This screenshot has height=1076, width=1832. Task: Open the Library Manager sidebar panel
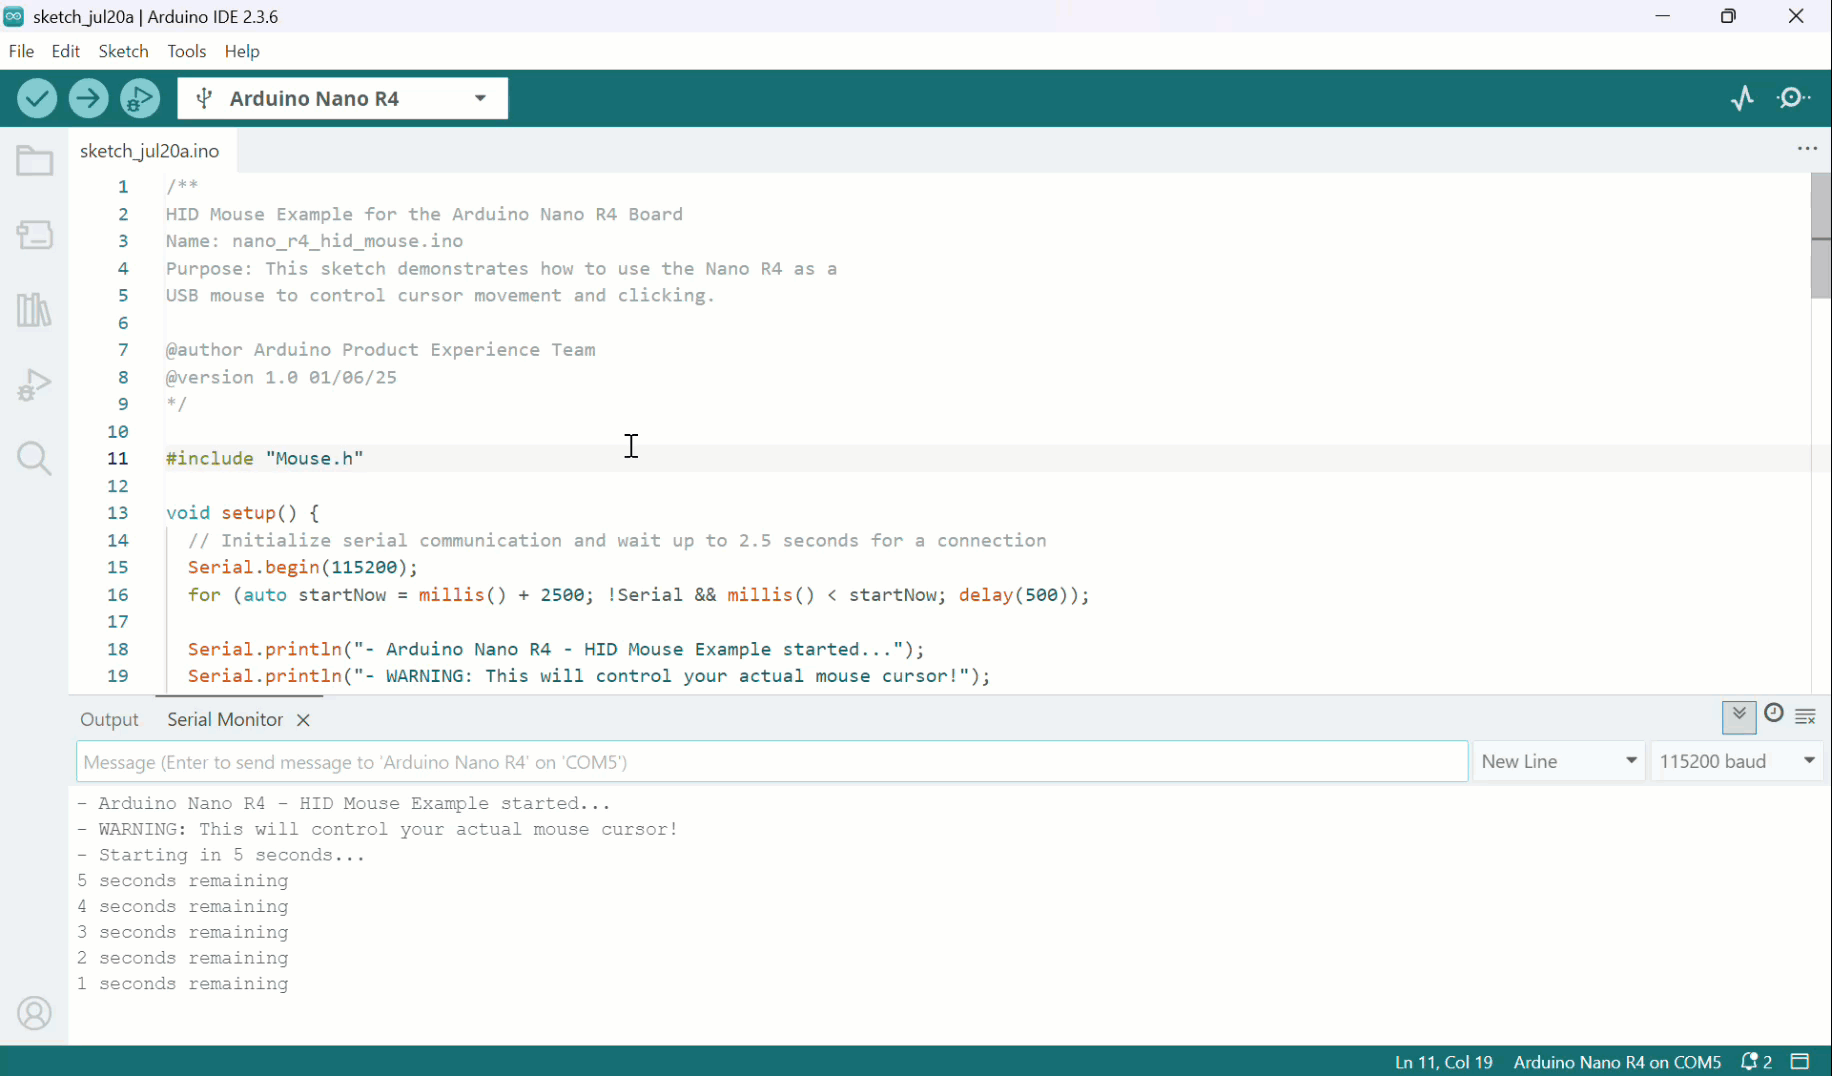pos(34,310)
